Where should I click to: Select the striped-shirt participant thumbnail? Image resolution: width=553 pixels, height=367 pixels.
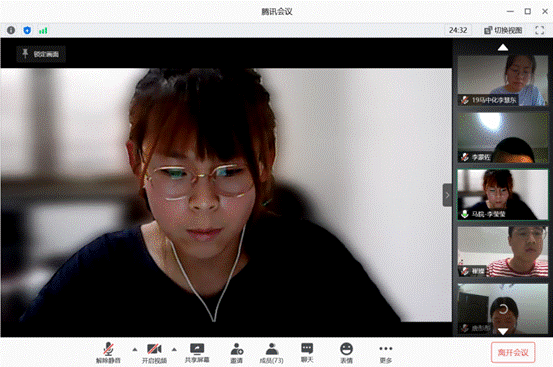click(x=503, y=251)
